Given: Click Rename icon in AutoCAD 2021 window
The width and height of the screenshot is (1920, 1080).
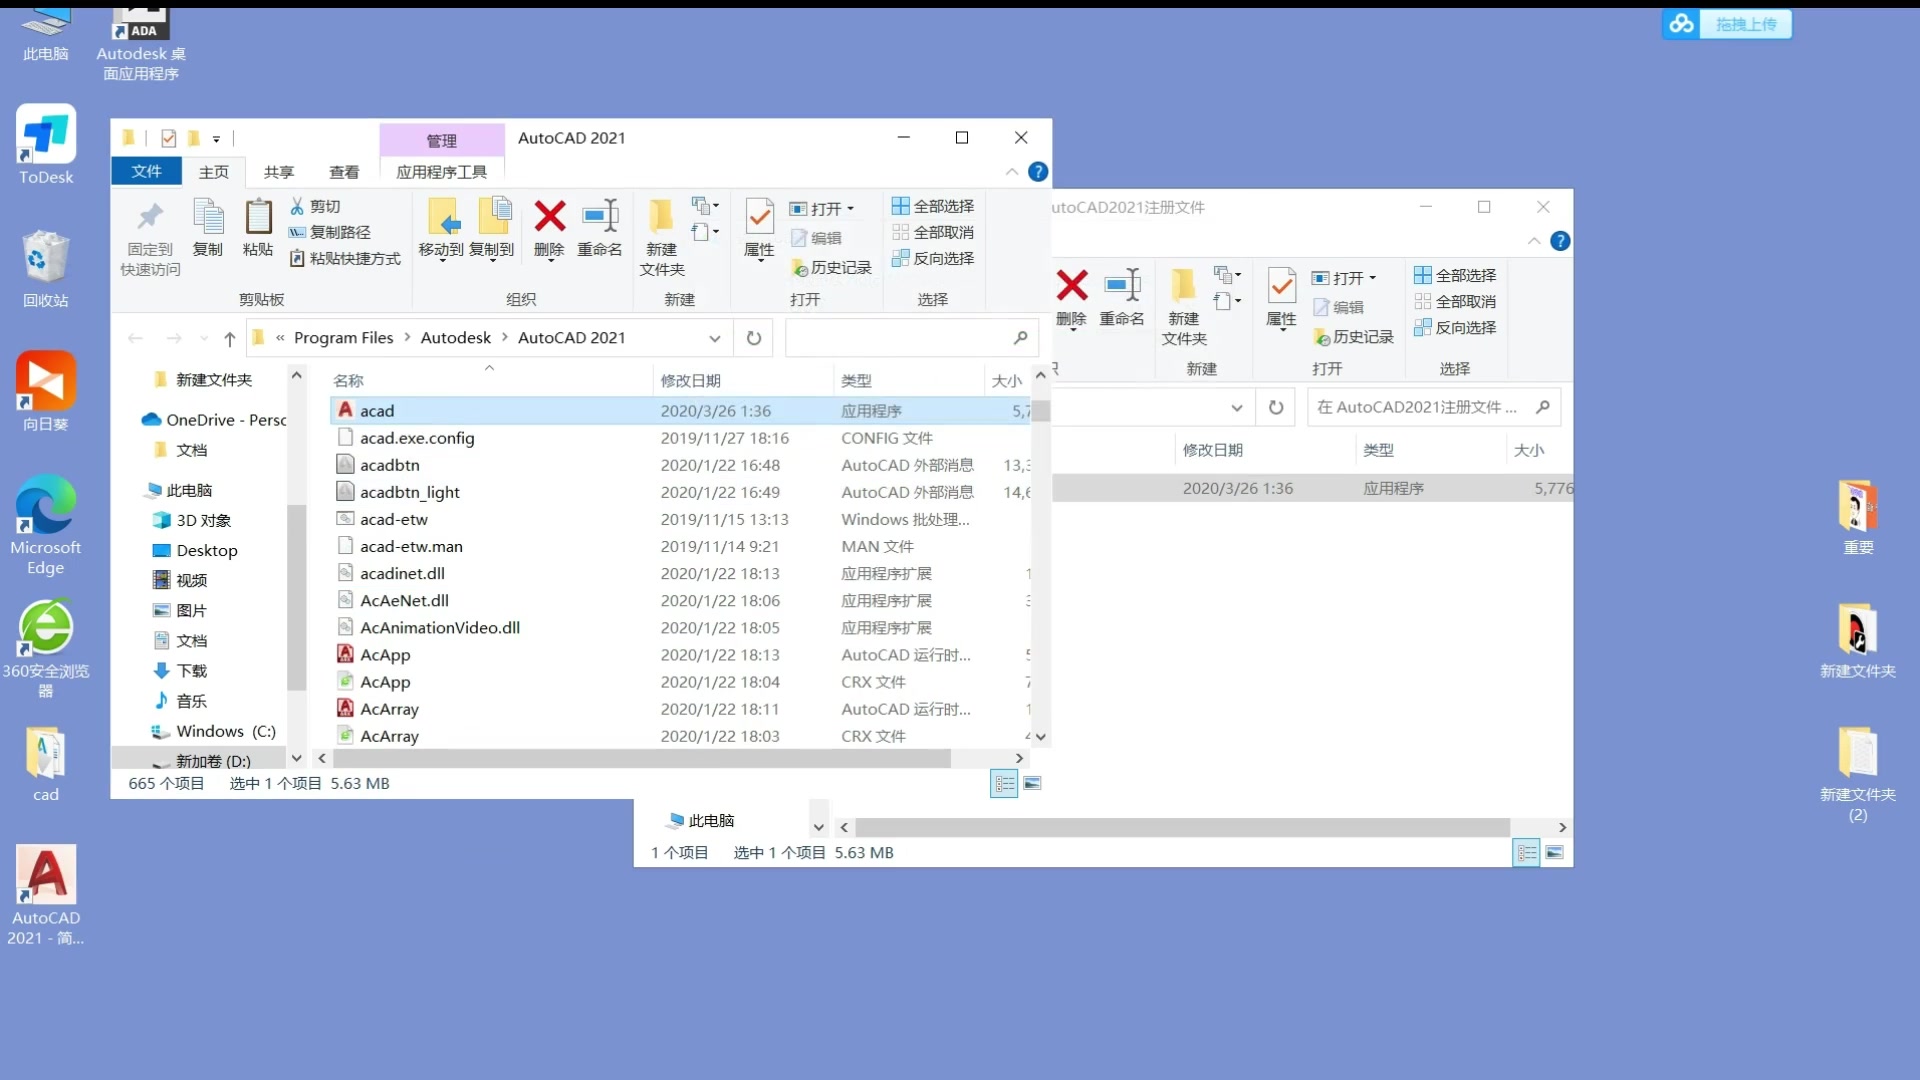Looking at the screenshot, I should (x=600, y=216).
